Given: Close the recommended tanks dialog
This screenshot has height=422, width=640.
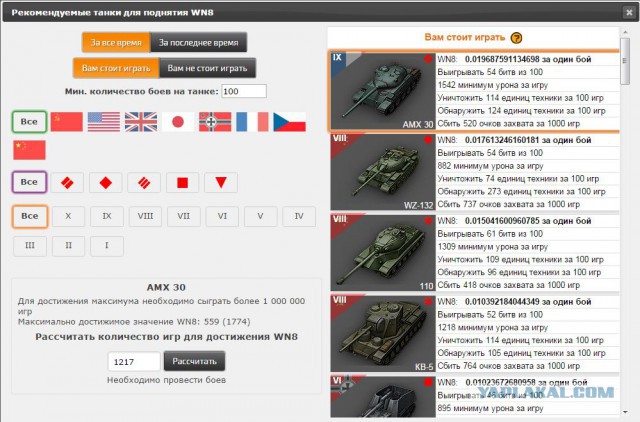Looking at the screenshot, I should click(x=629, y=13).
